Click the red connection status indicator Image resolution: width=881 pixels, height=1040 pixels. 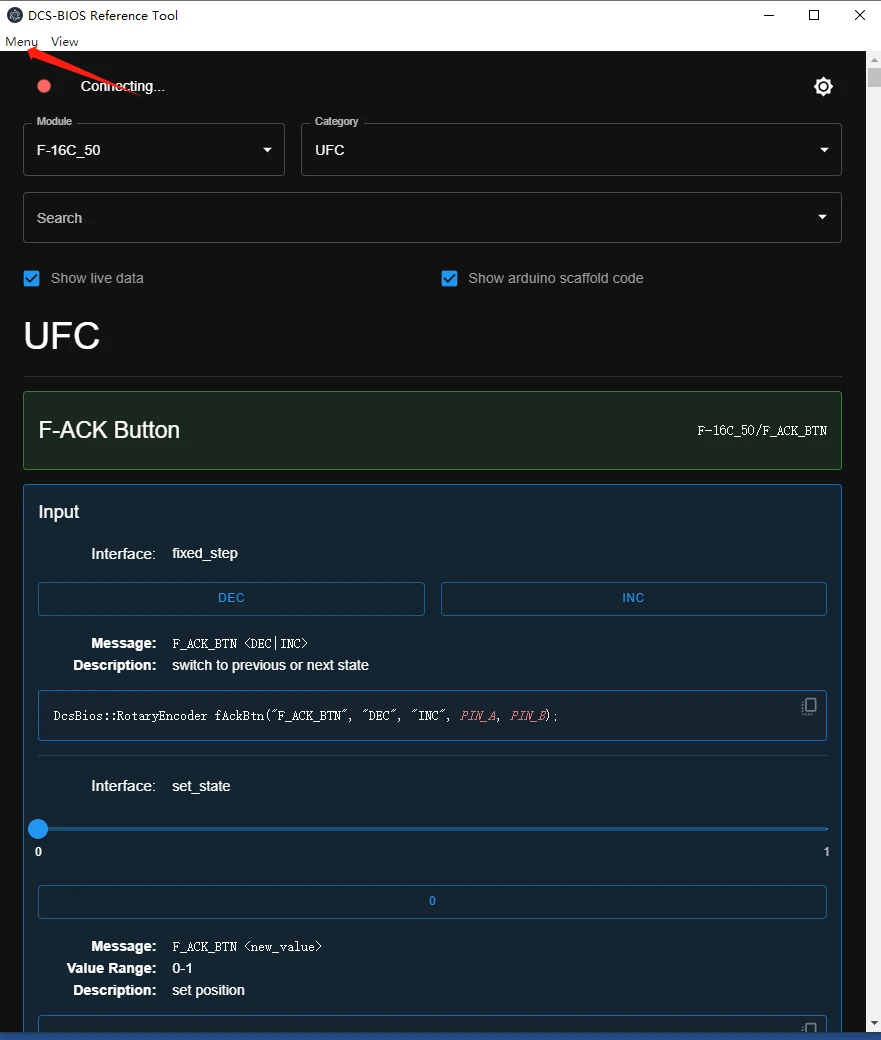pos(44,86)
